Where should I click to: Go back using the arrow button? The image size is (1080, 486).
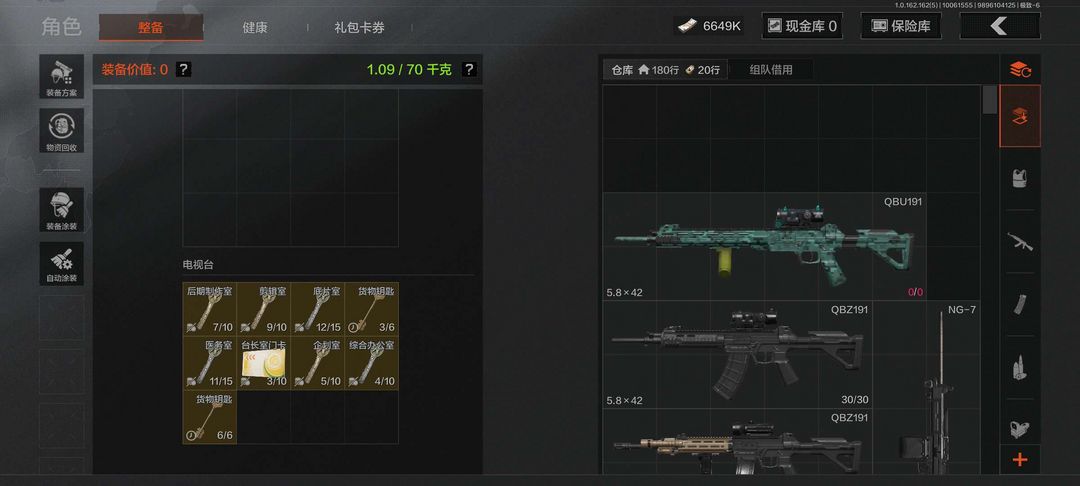(x=999, y=26)
